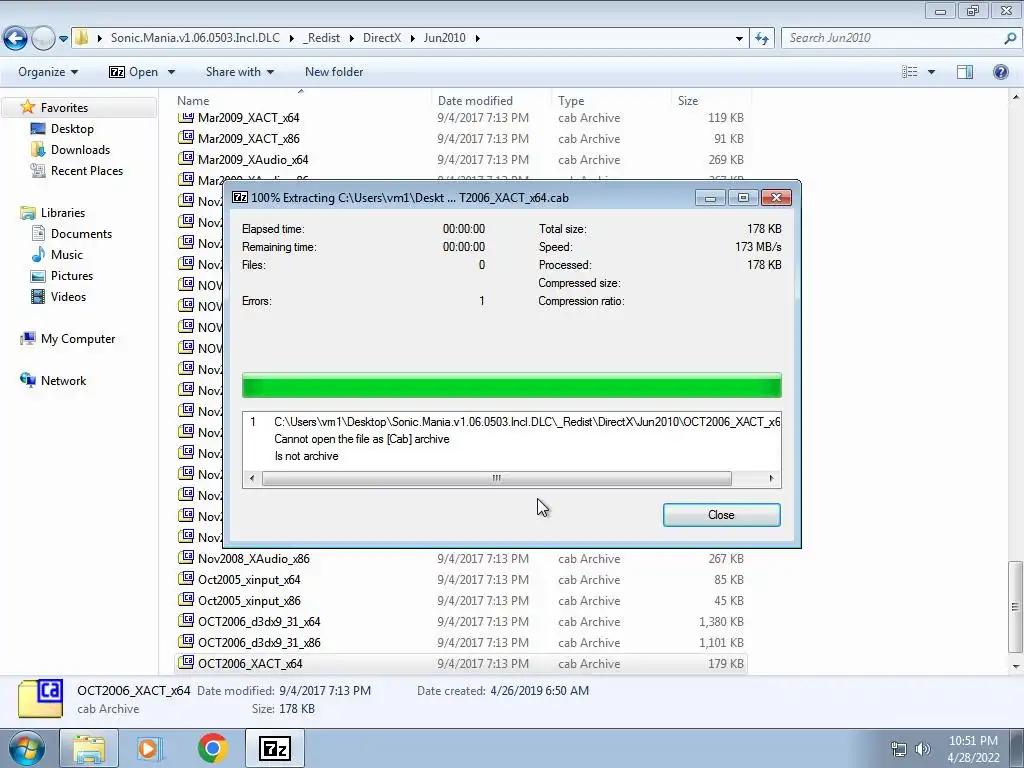Select Jun2010 breadcrumb segment
Viewport: 1024px width, 768px height.
445,38
